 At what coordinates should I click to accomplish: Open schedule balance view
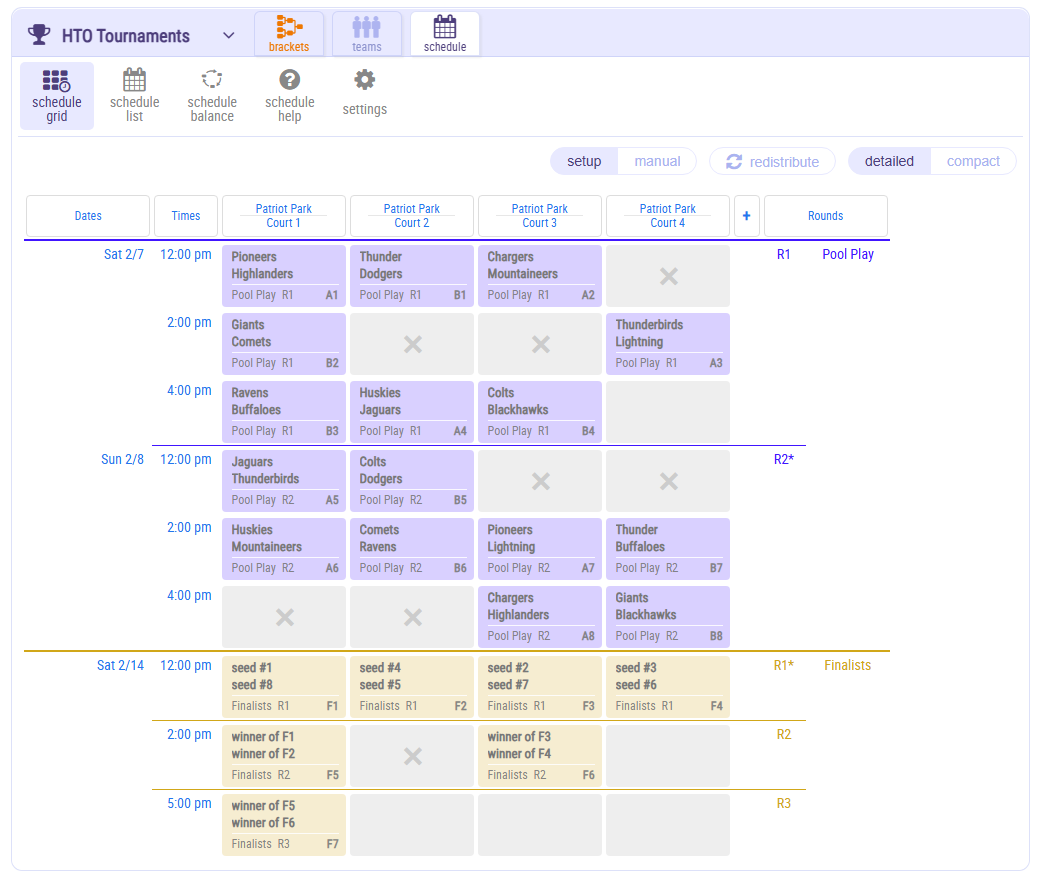coord(212,96)
